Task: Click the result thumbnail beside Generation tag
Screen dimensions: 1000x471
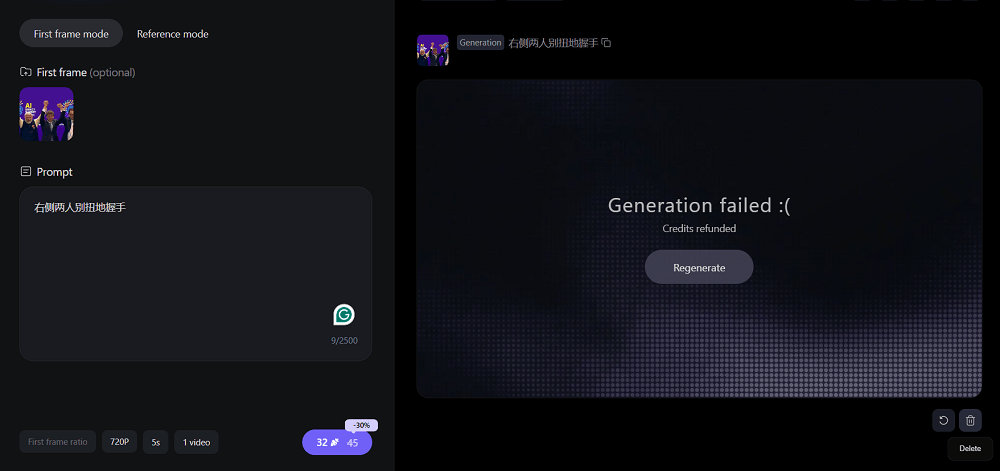Action: [x=432, y=50]
